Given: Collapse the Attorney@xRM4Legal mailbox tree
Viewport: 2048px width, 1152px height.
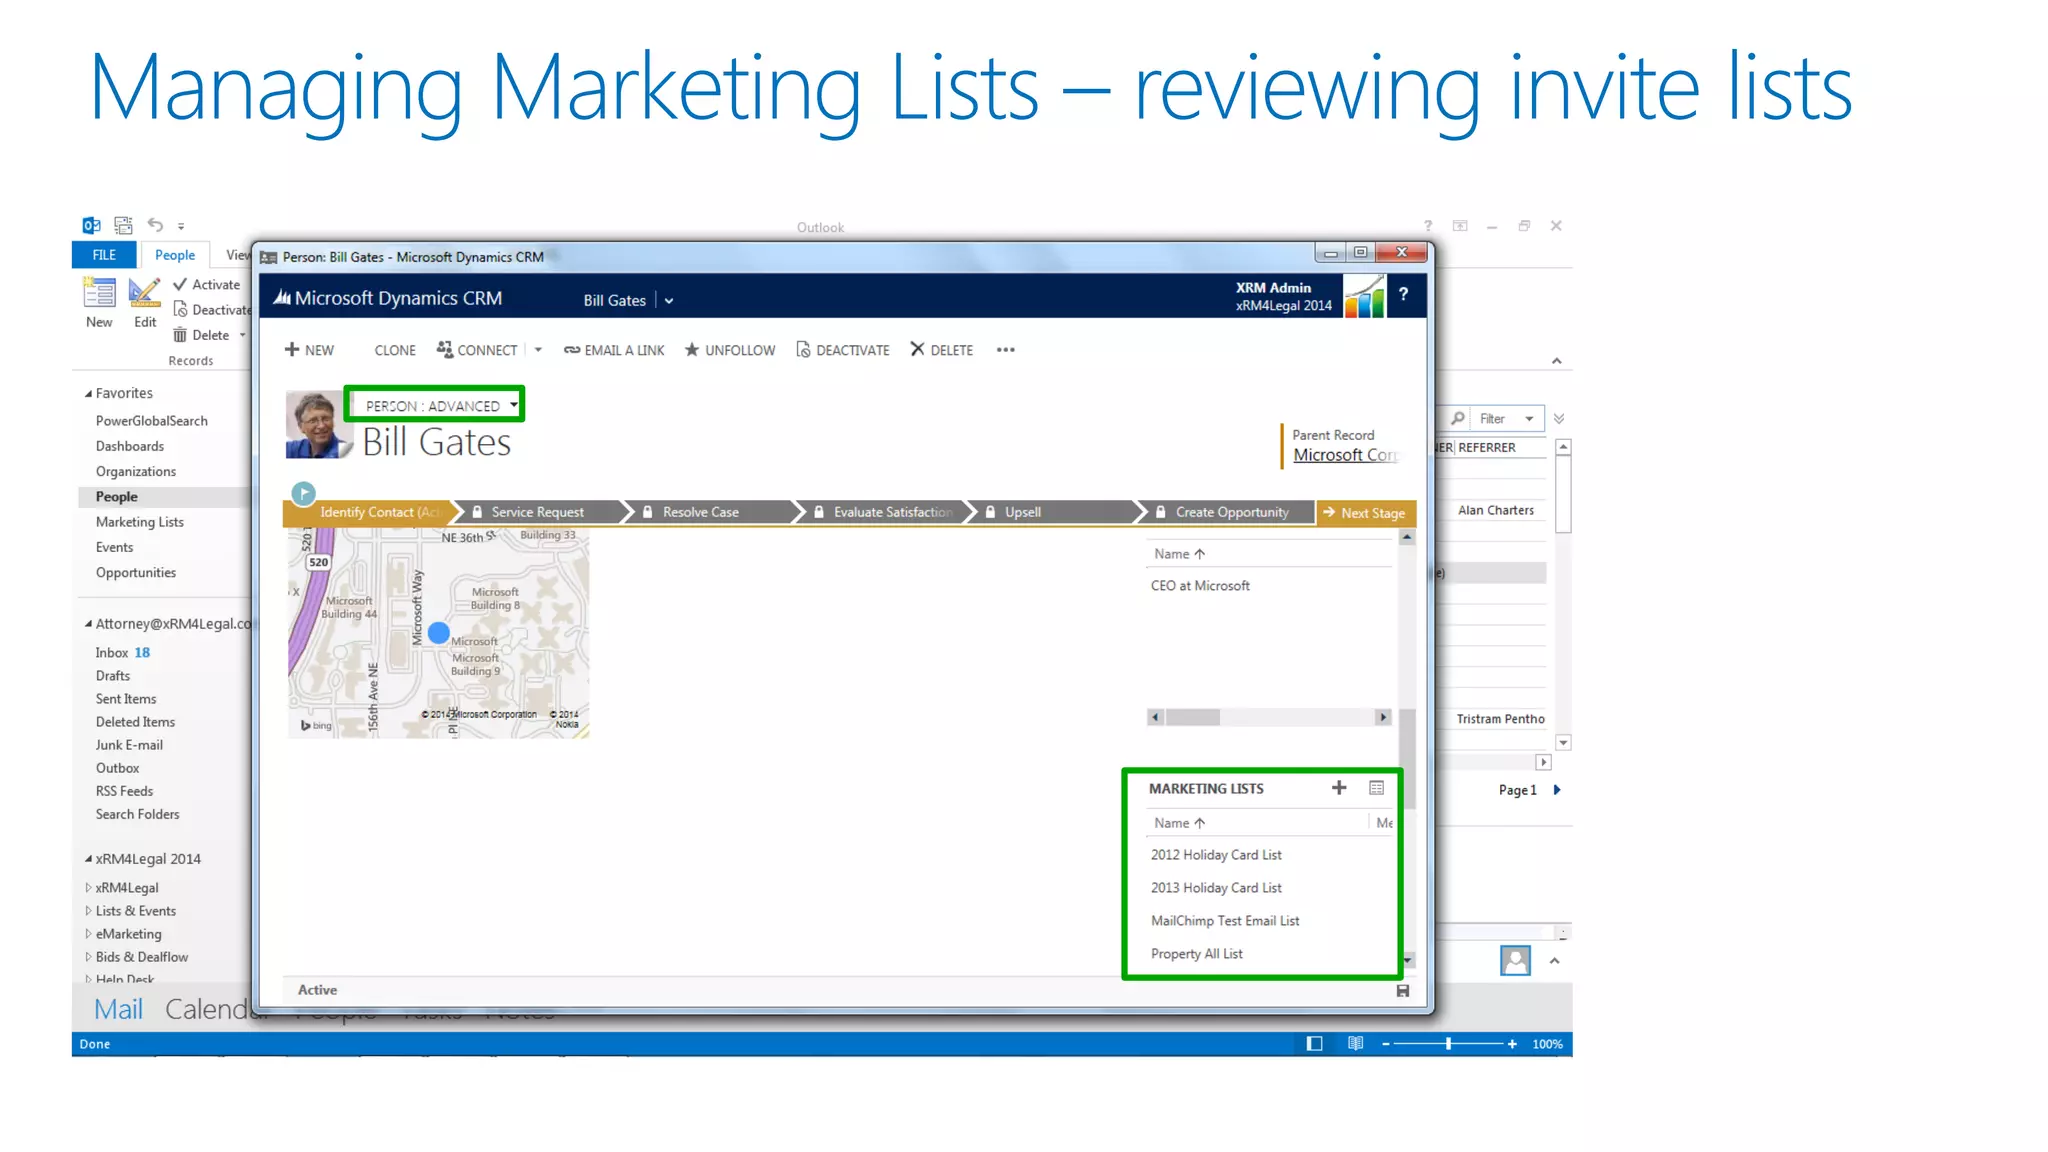Looking at the screenshot, I should point(88,624).
